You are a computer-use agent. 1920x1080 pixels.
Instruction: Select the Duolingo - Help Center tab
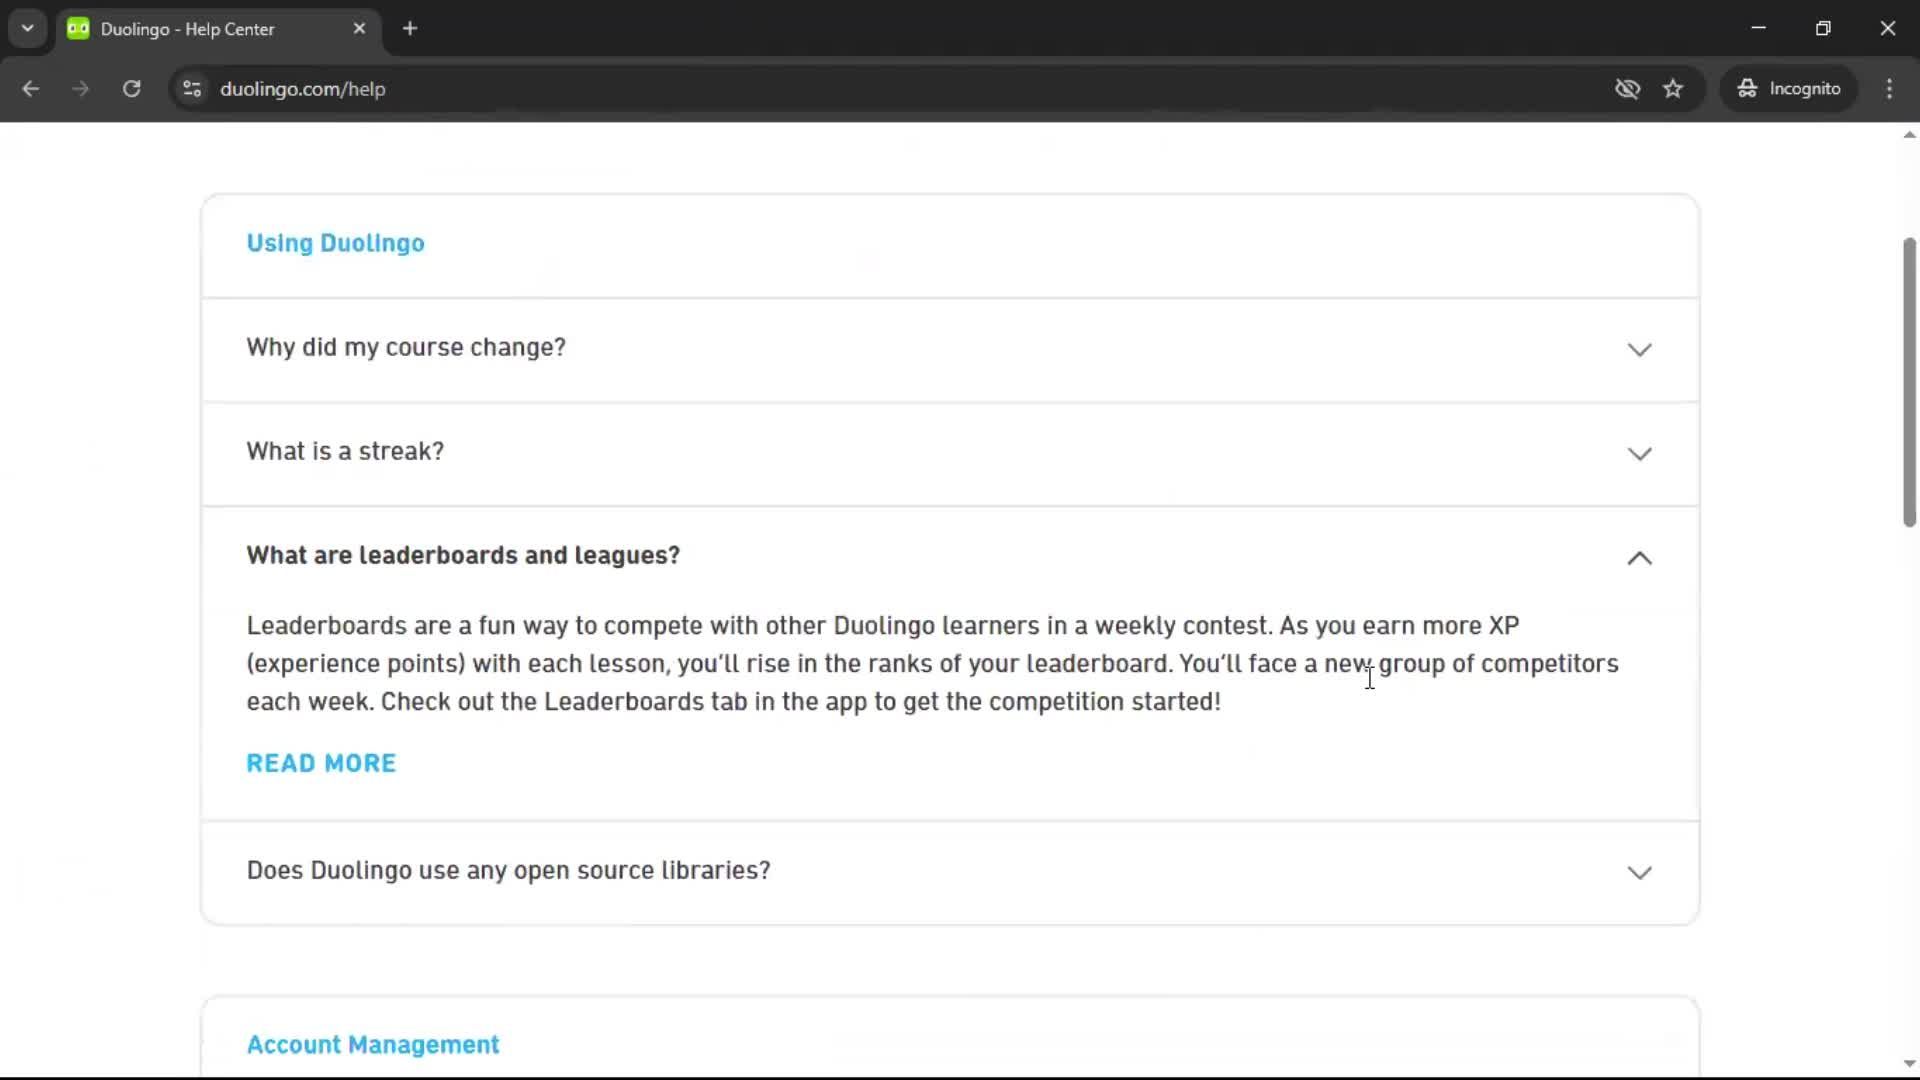coord(188,29)
